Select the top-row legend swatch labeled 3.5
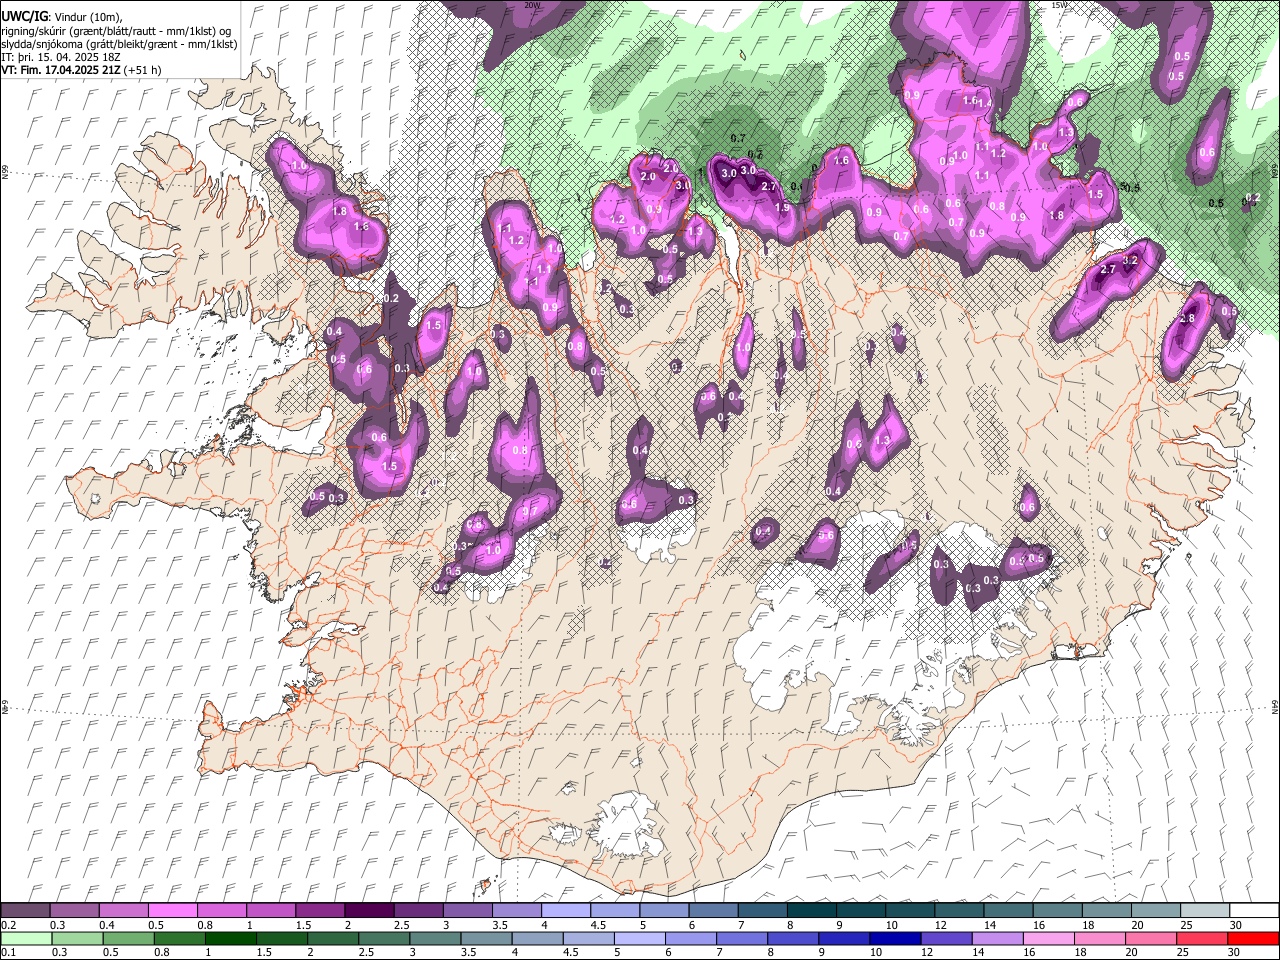This screenshot has width=1280, height=960. (x=516, y=911)
